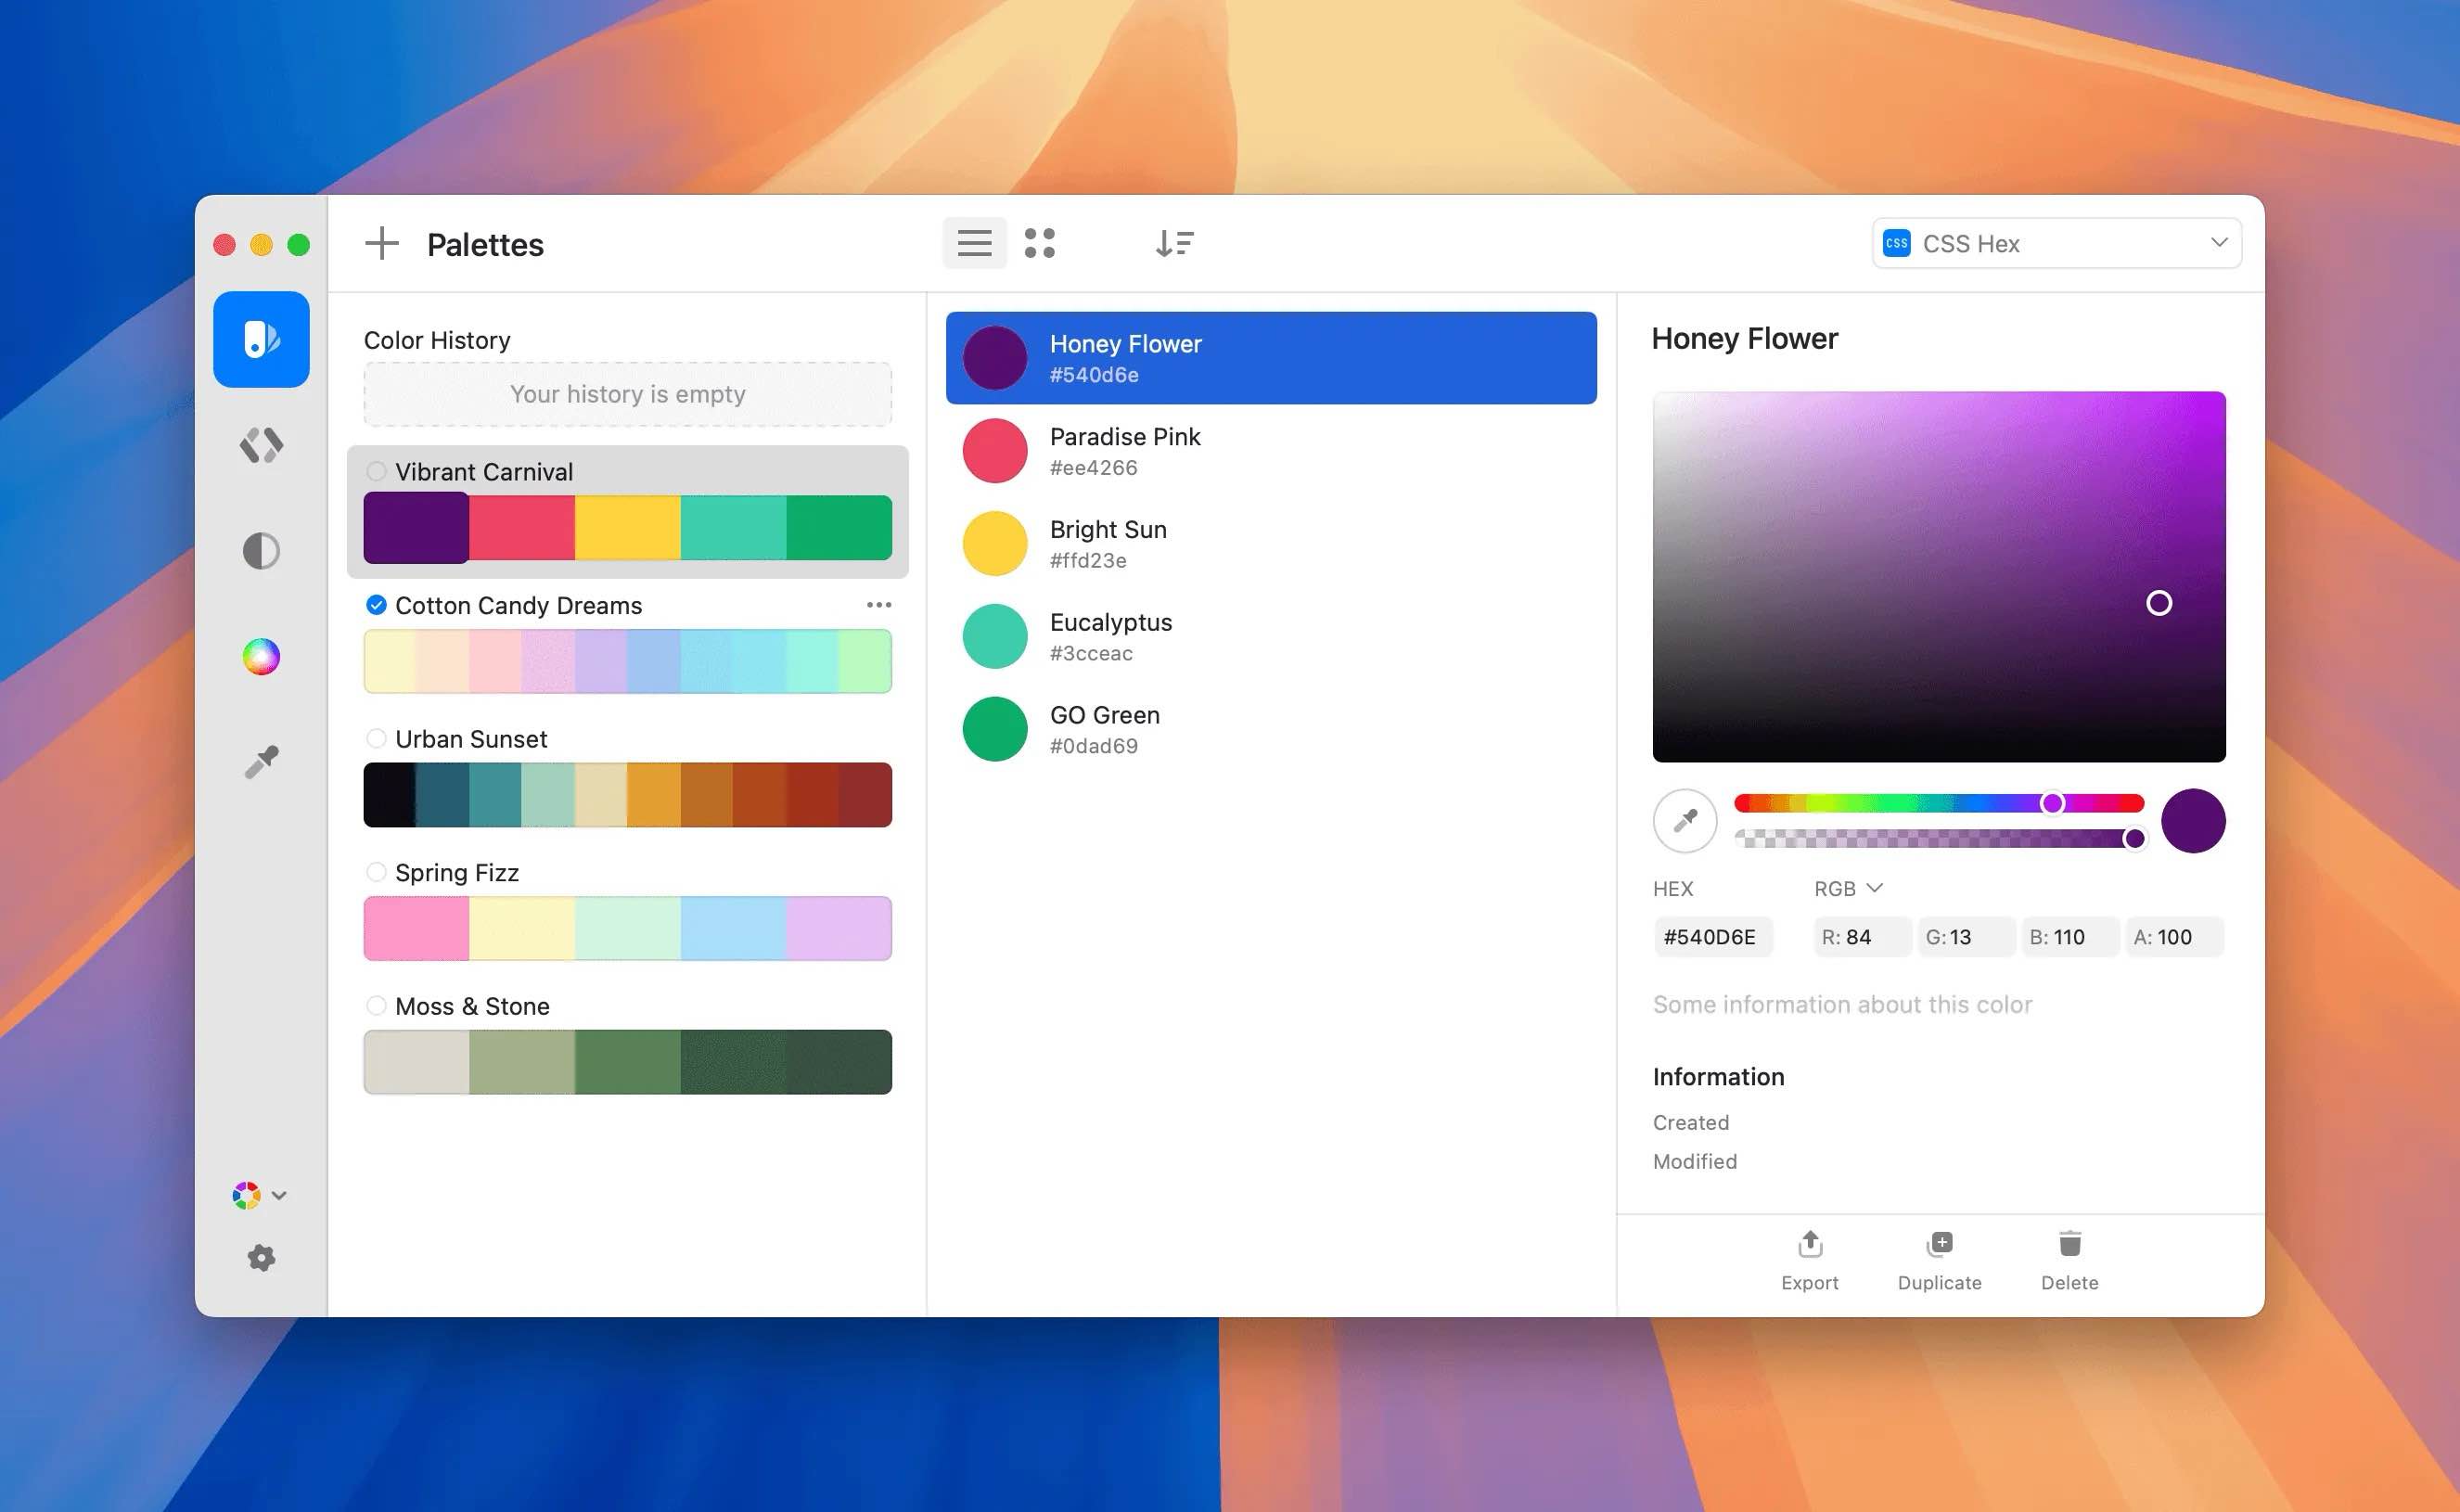Open the gradient tool below Palettes icon
2460x1512 pixels.
tap(260, 445)
